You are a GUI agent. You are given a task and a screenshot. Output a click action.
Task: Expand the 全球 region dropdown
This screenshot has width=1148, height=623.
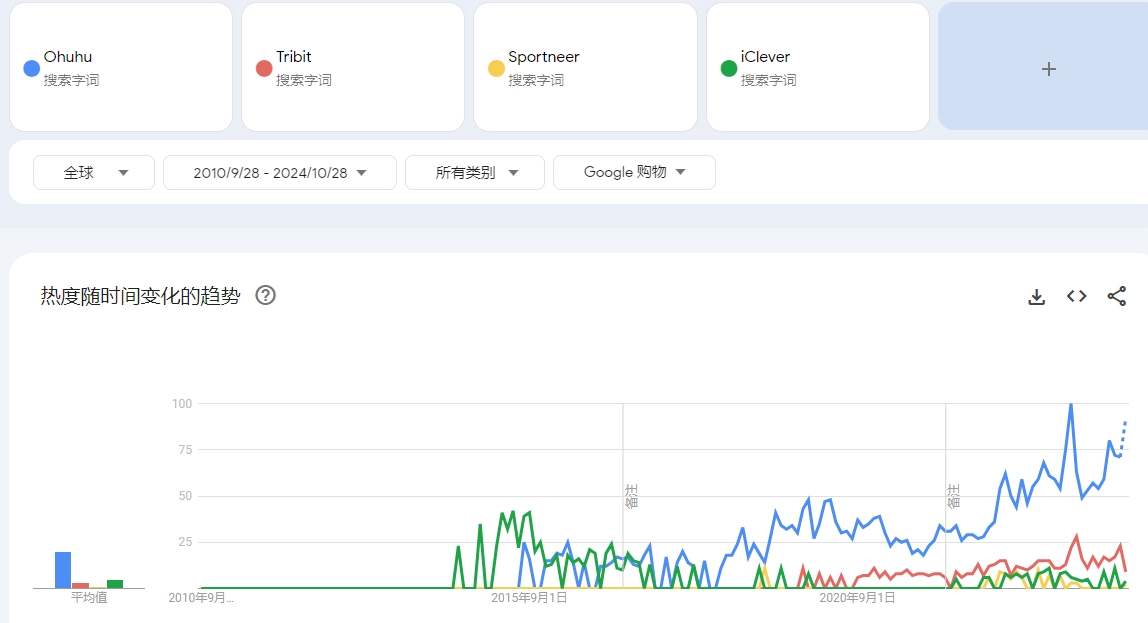[x=94, y=173]
